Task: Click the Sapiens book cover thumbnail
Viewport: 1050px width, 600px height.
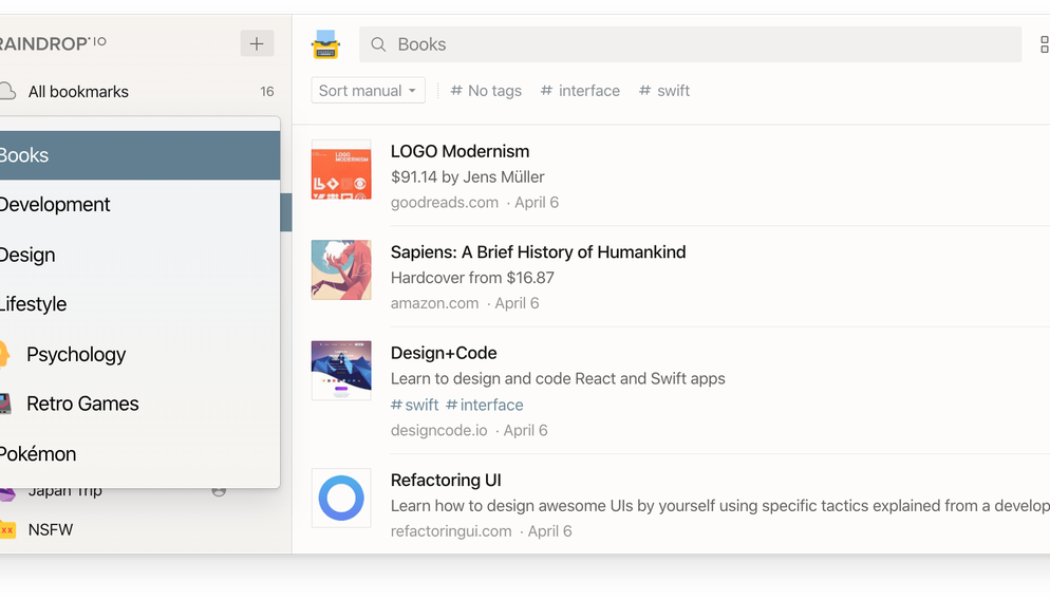Action: [341, 270]
